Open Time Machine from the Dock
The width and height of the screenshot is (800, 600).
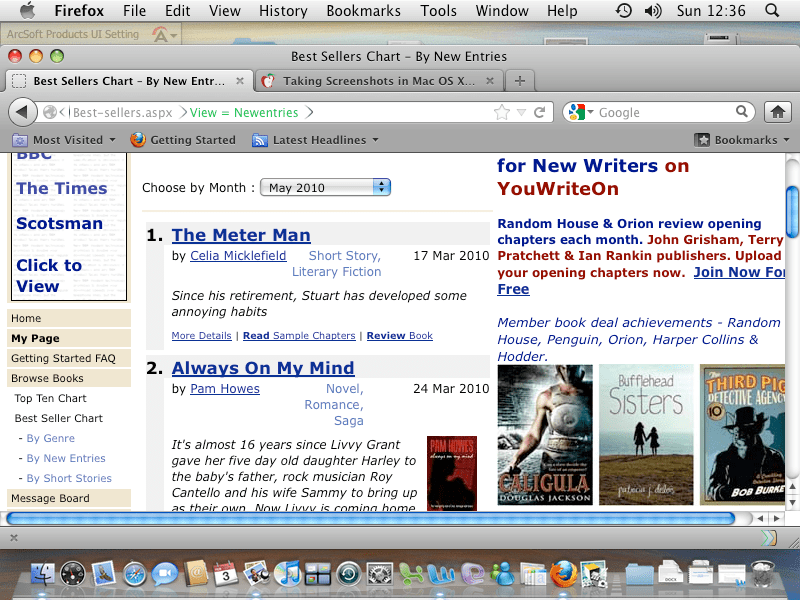[349, 573]
